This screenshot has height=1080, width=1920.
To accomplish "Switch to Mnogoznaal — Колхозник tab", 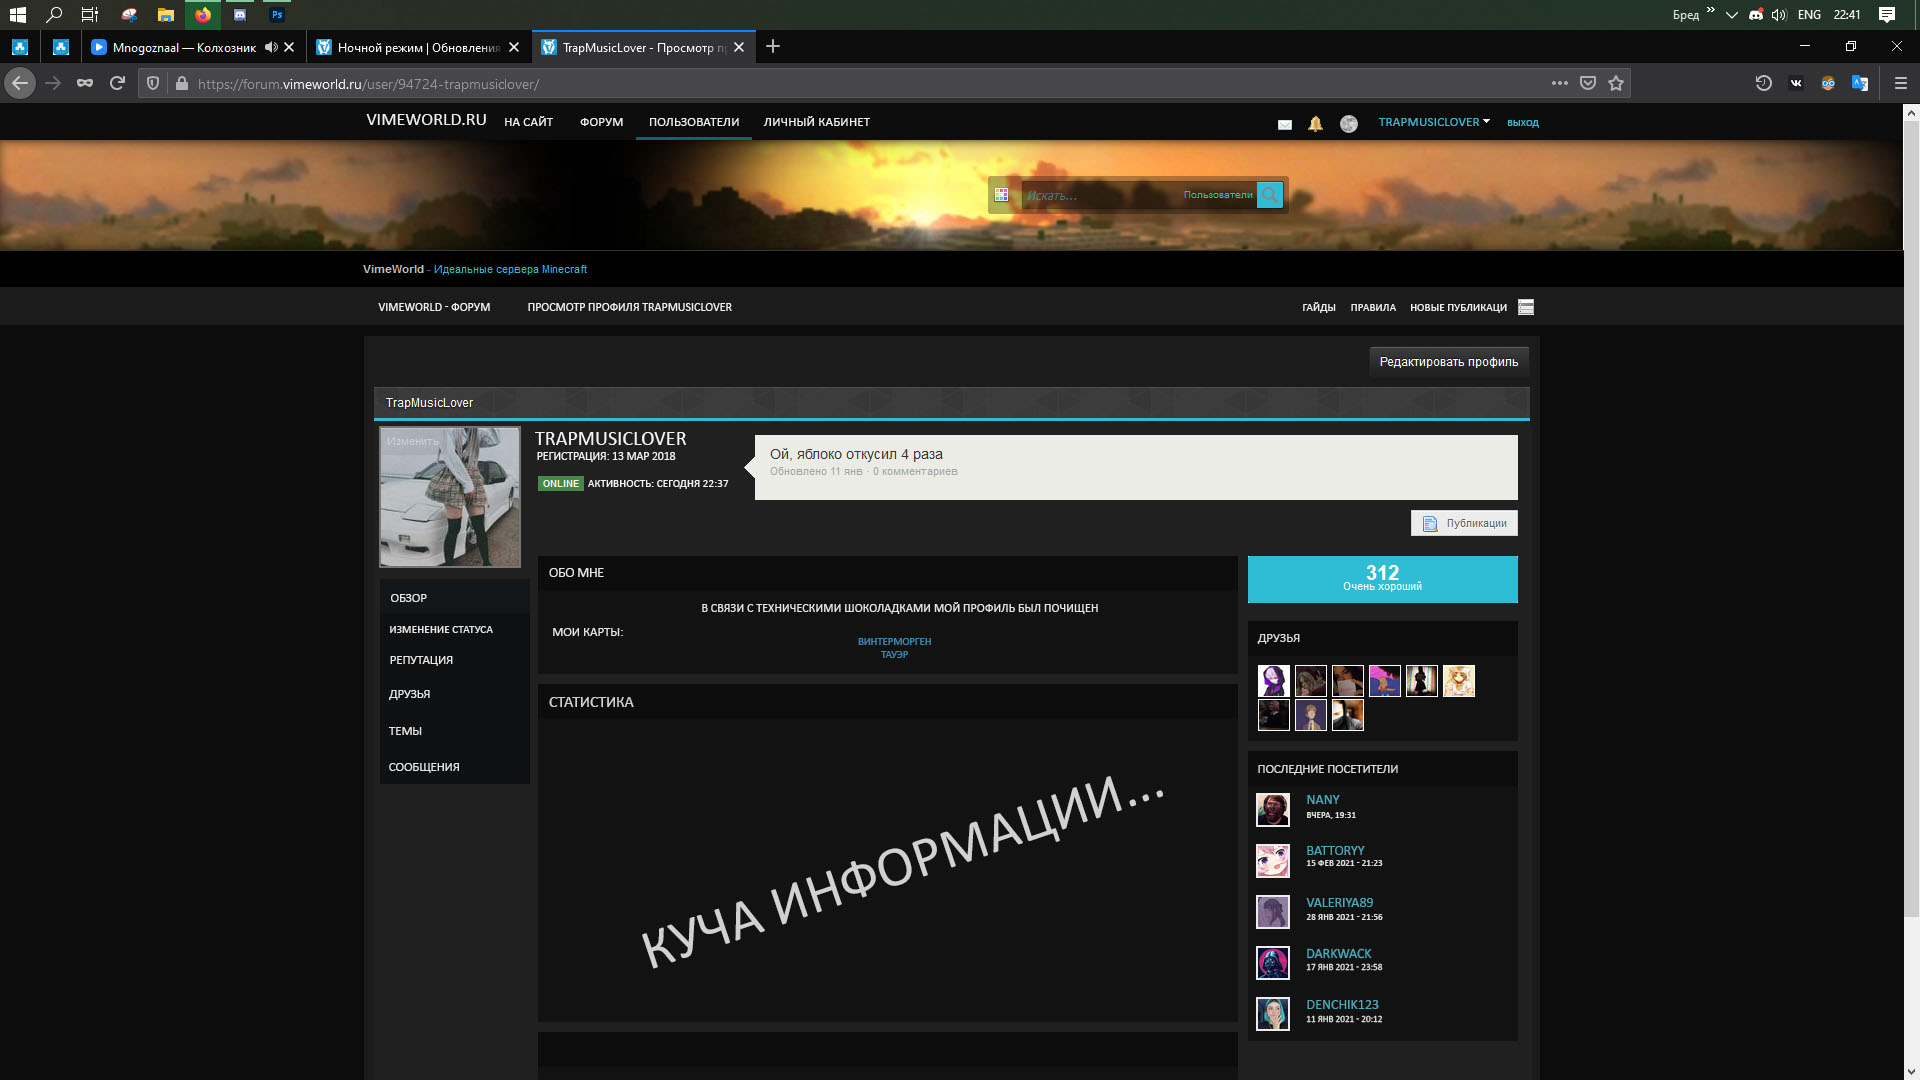I will pyautogui.click(x=184, y=47).
